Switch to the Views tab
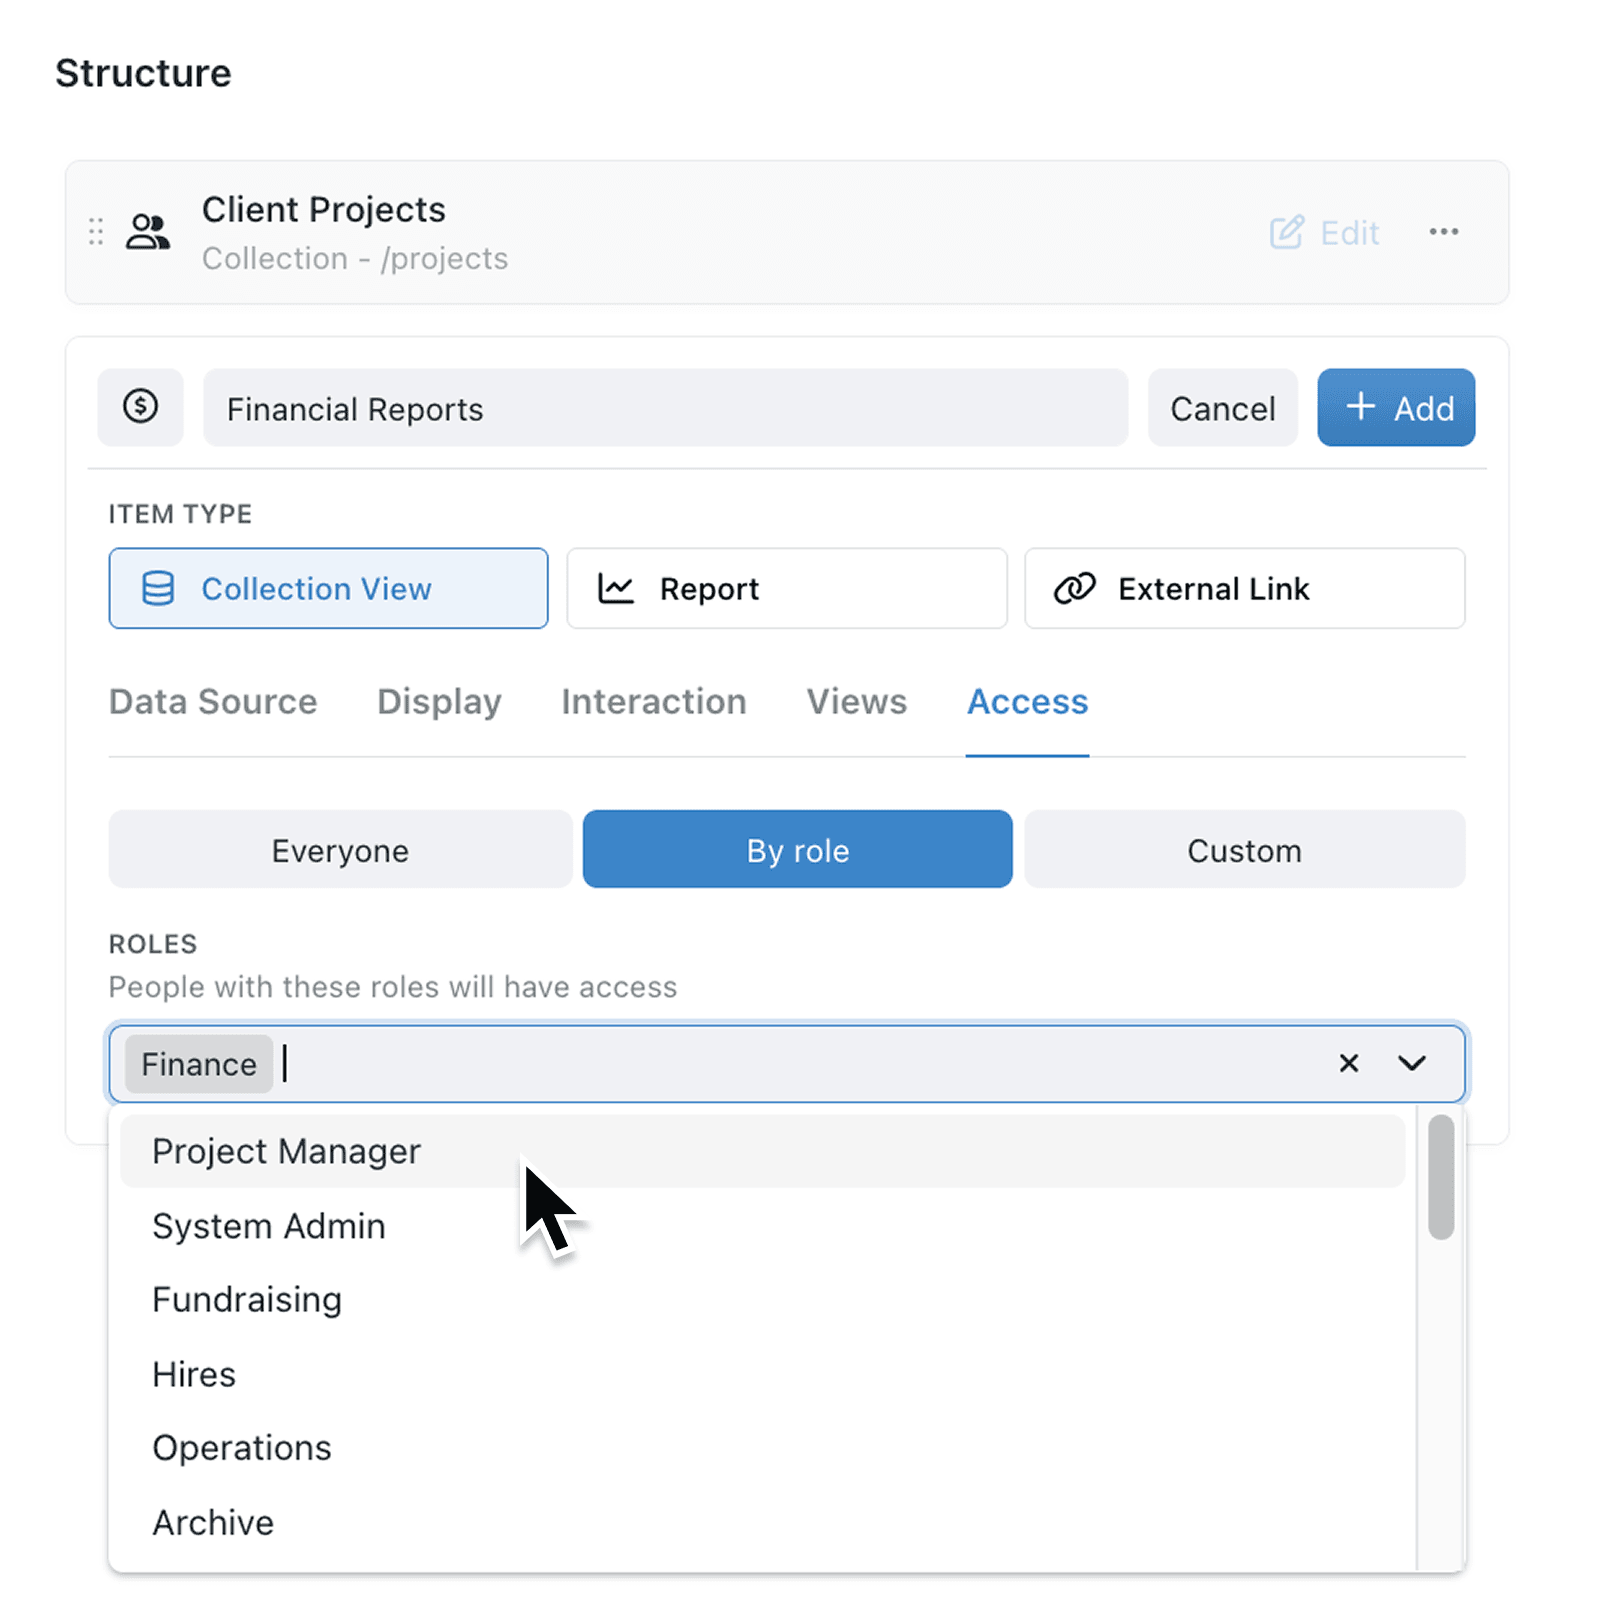 tap(856, 701)
